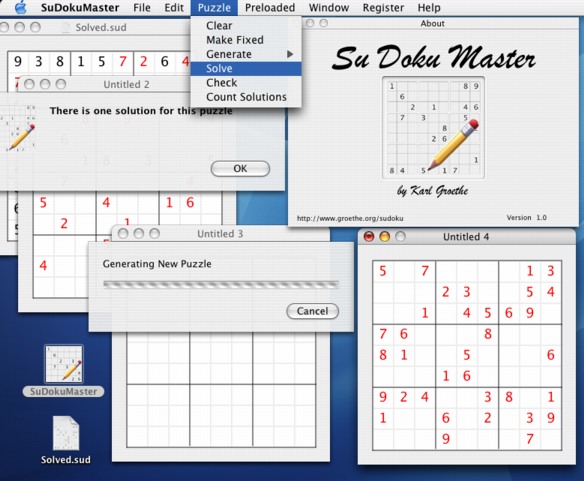Click the 'by Karl Groethe' credit
584x481 pixels.
433,191
